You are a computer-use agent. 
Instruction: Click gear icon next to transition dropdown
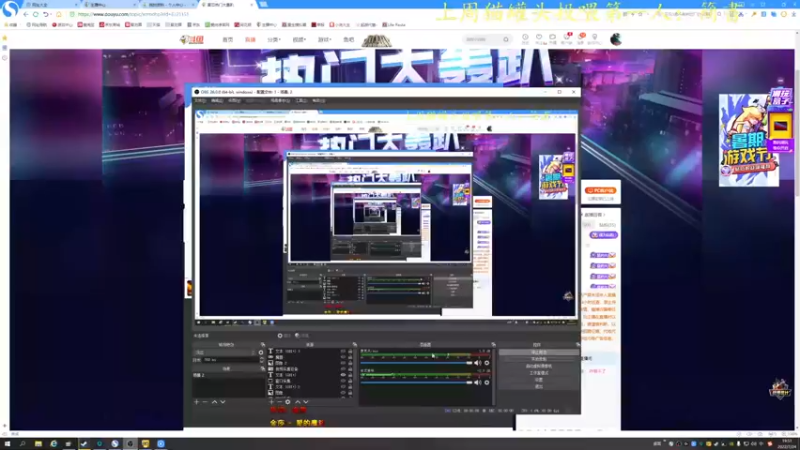coord(261,352)
